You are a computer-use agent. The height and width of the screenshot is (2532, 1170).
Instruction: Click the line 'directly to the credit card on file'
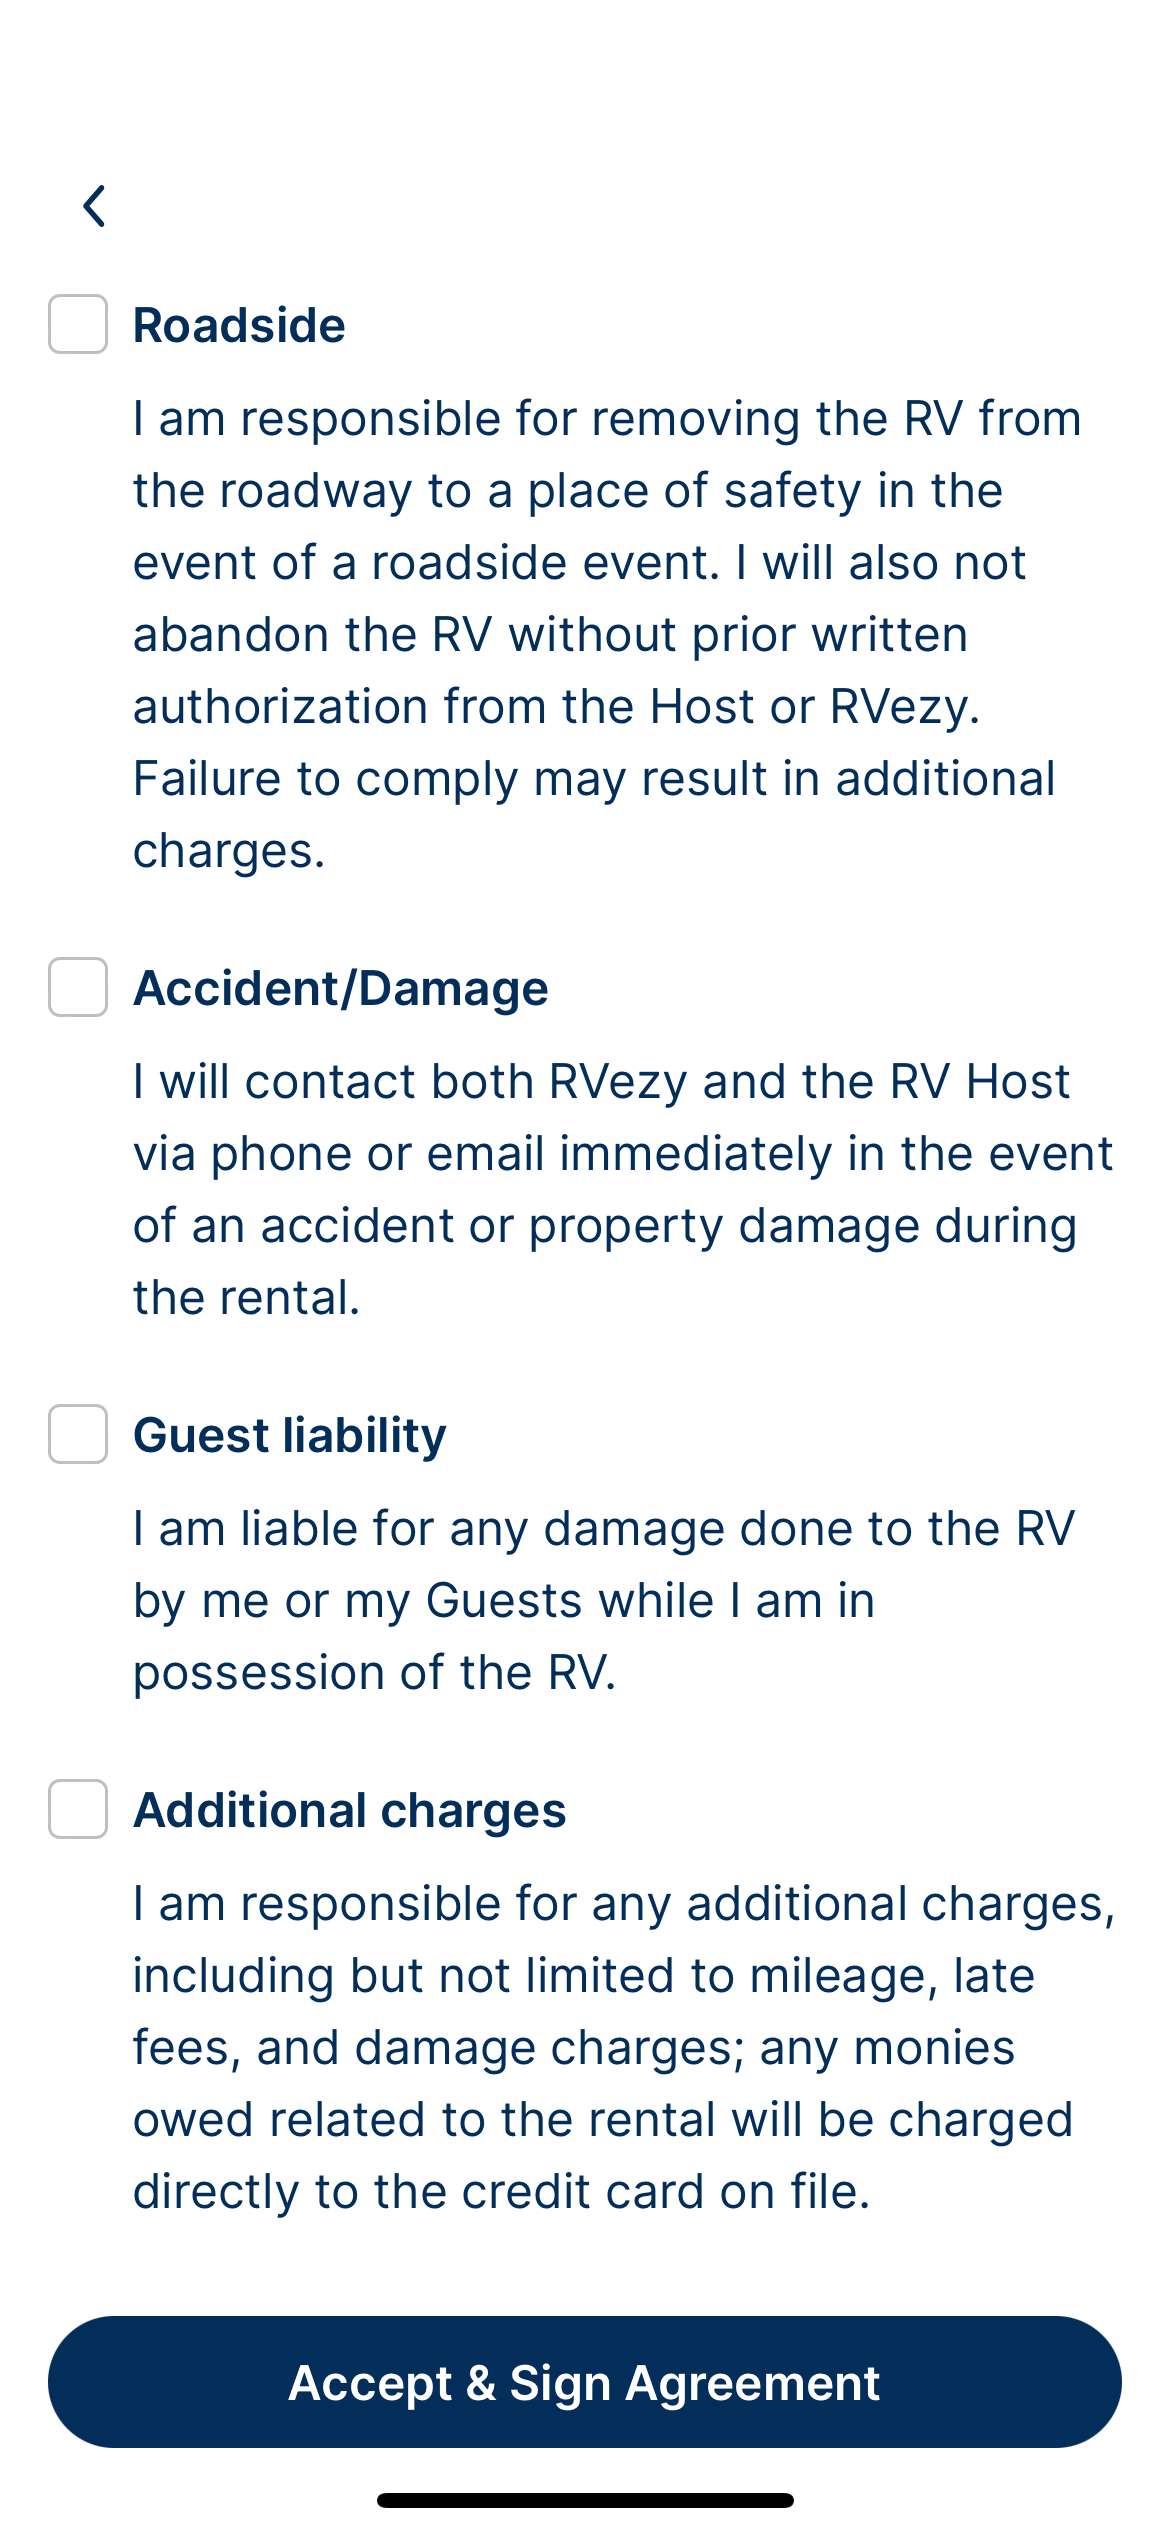coord(502,2192)
